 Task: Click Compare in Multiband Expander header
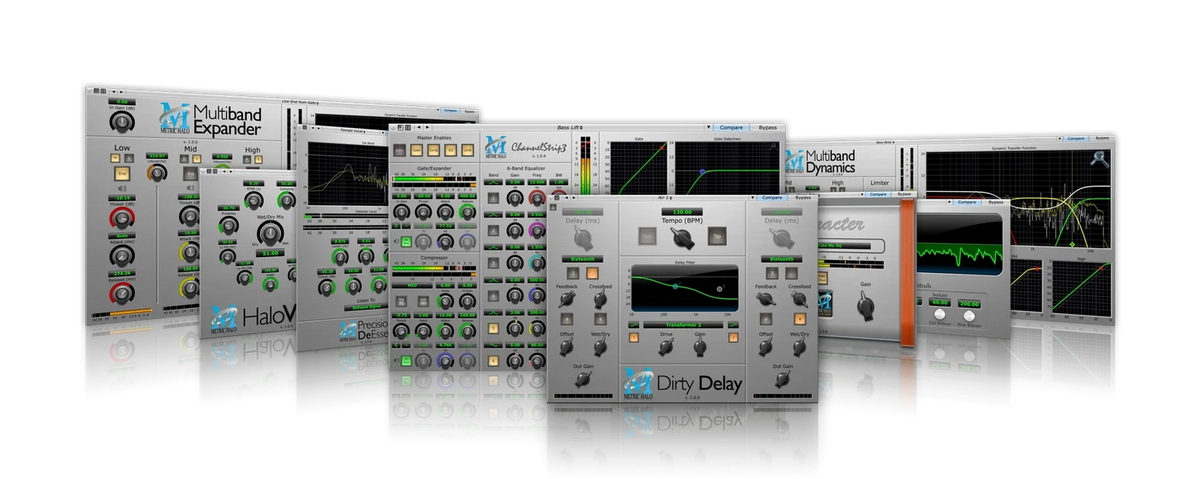coord(448,111)
